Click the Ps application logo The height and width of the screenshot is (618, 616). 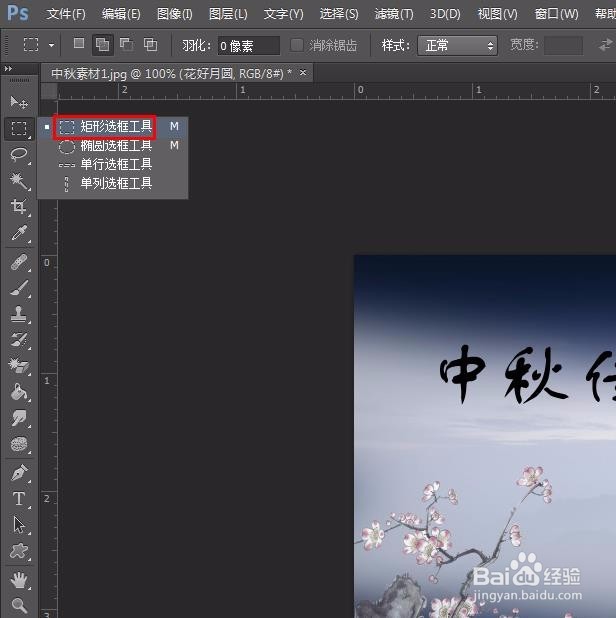(x=18, y=13)
